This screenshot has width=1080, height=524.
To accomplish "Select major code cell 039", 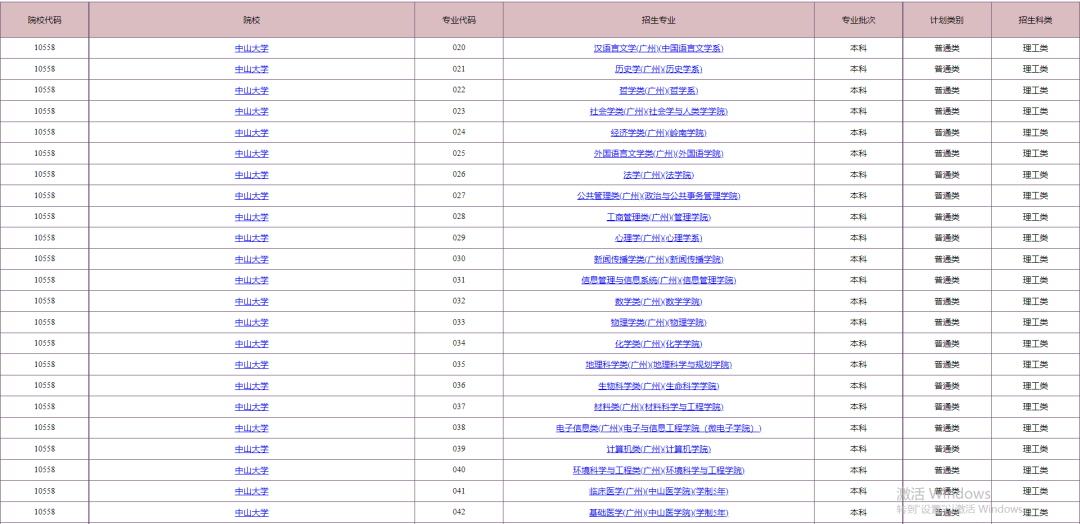I will (x=459, y=448).
